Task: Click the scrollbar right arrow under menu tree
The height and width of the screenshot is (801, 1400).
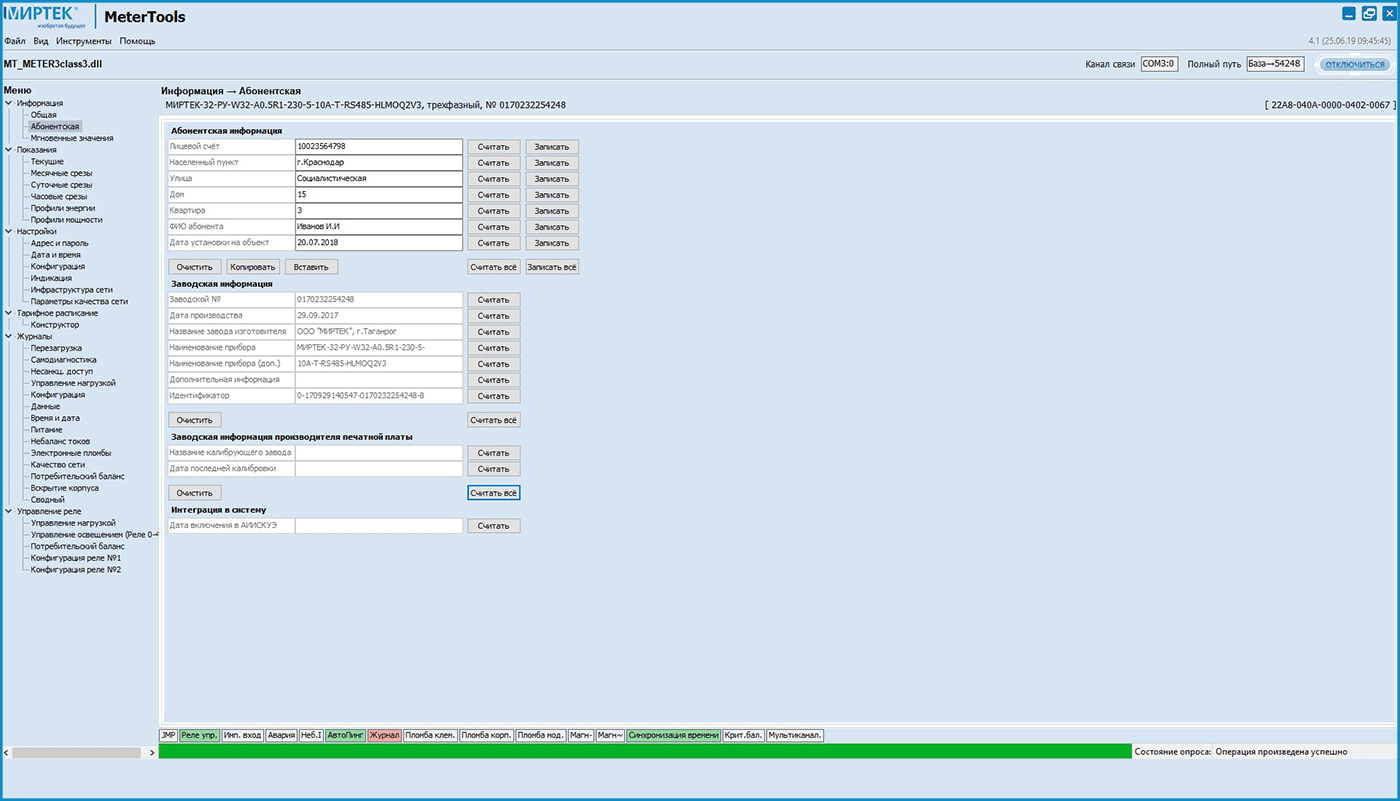Action: (150, 752)
